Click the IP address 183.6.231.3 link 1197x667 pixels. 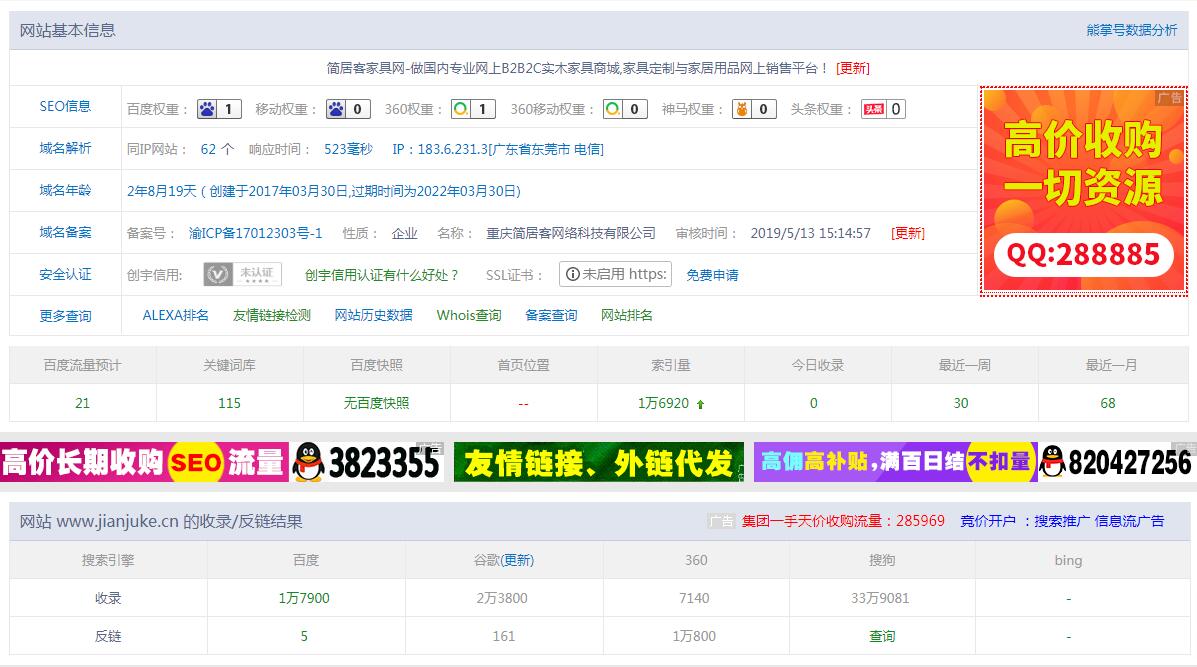point(498,149)
